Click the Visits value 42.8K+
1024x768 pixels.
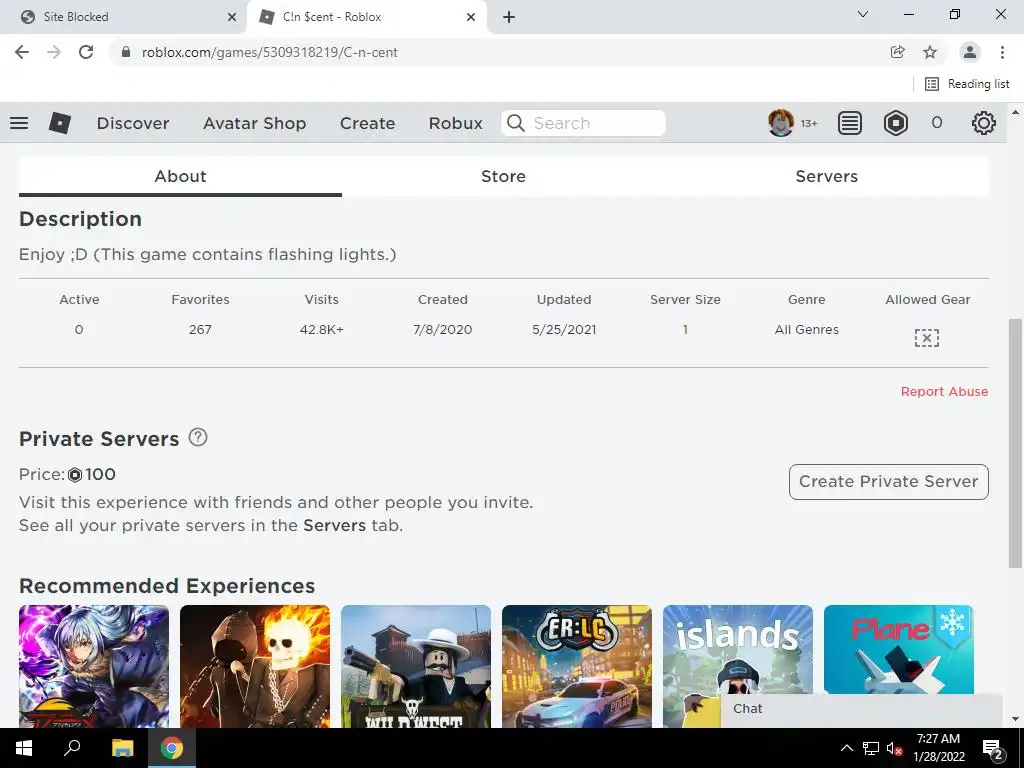[x=321, y=330]
